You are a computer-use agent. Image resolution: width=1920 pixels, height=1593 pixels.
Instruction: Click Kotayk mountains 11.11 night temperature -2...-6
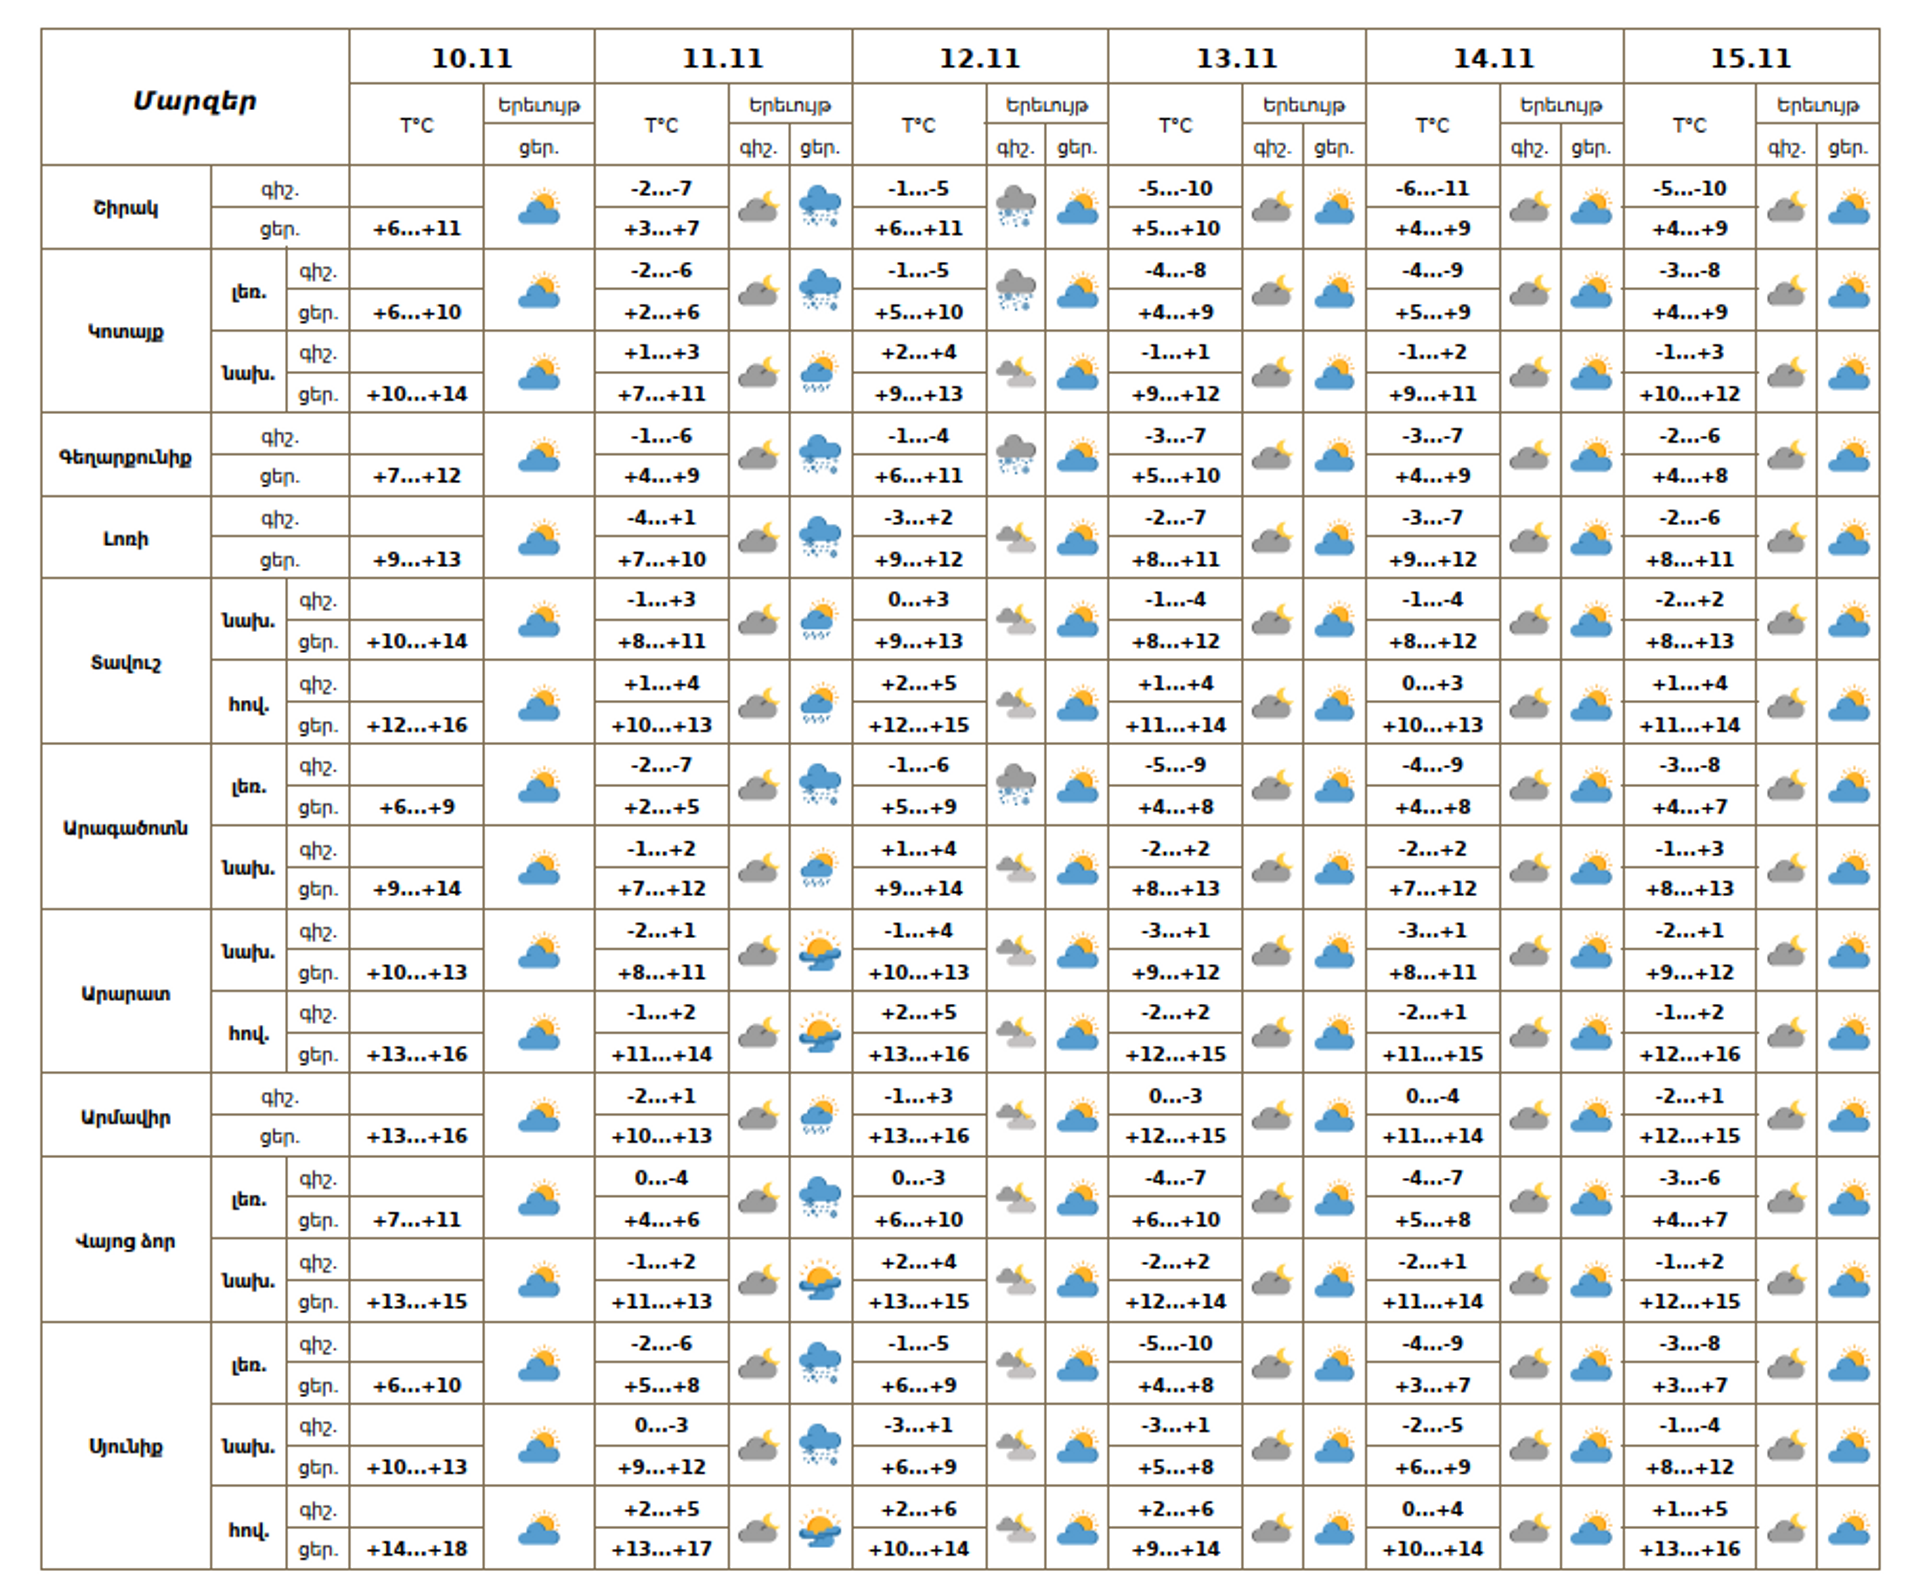tap(662, 270)
